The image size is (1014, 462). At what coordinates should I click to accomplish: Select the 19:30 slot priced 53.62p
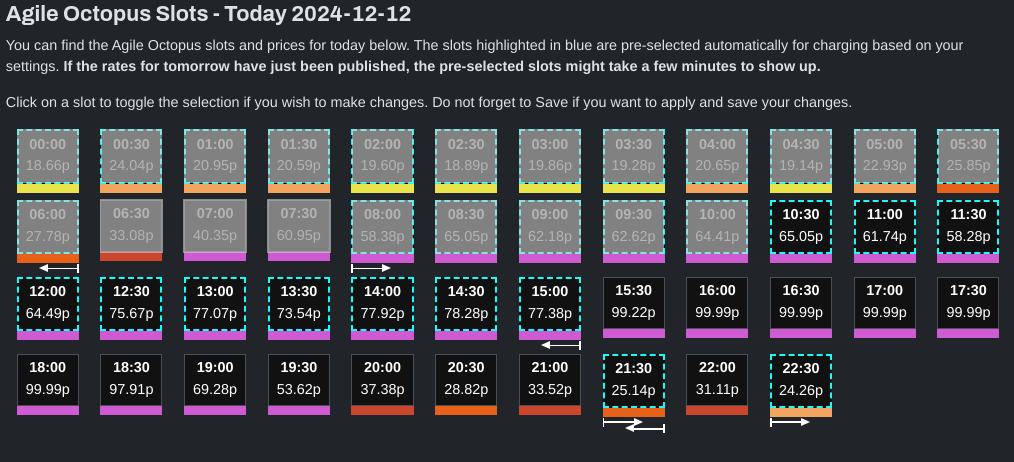click(x=299, y=379)
